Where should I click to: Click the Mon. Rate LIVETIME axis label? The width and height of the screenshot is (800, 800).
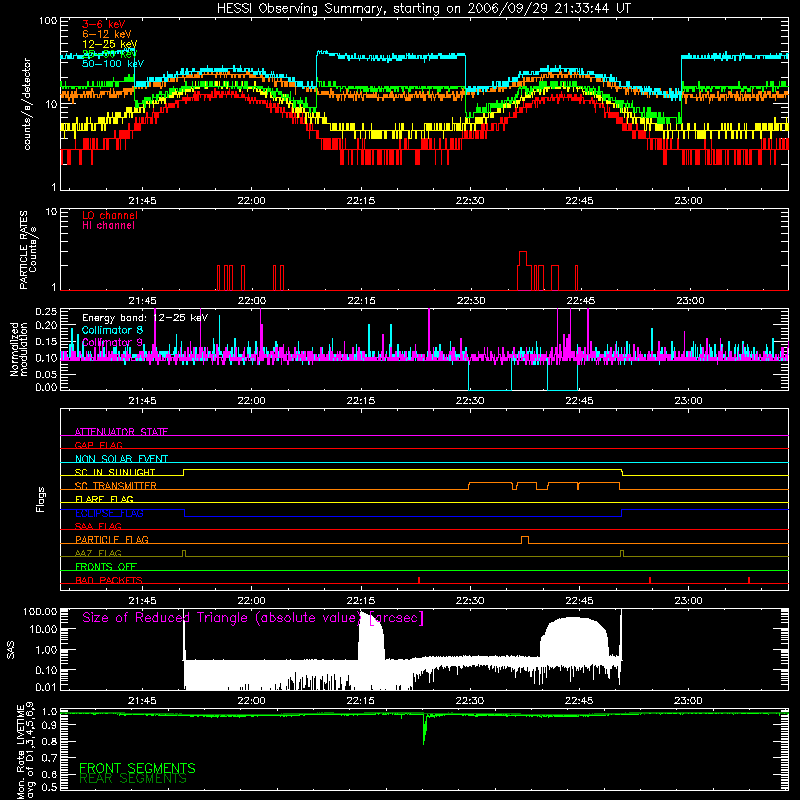26,750
